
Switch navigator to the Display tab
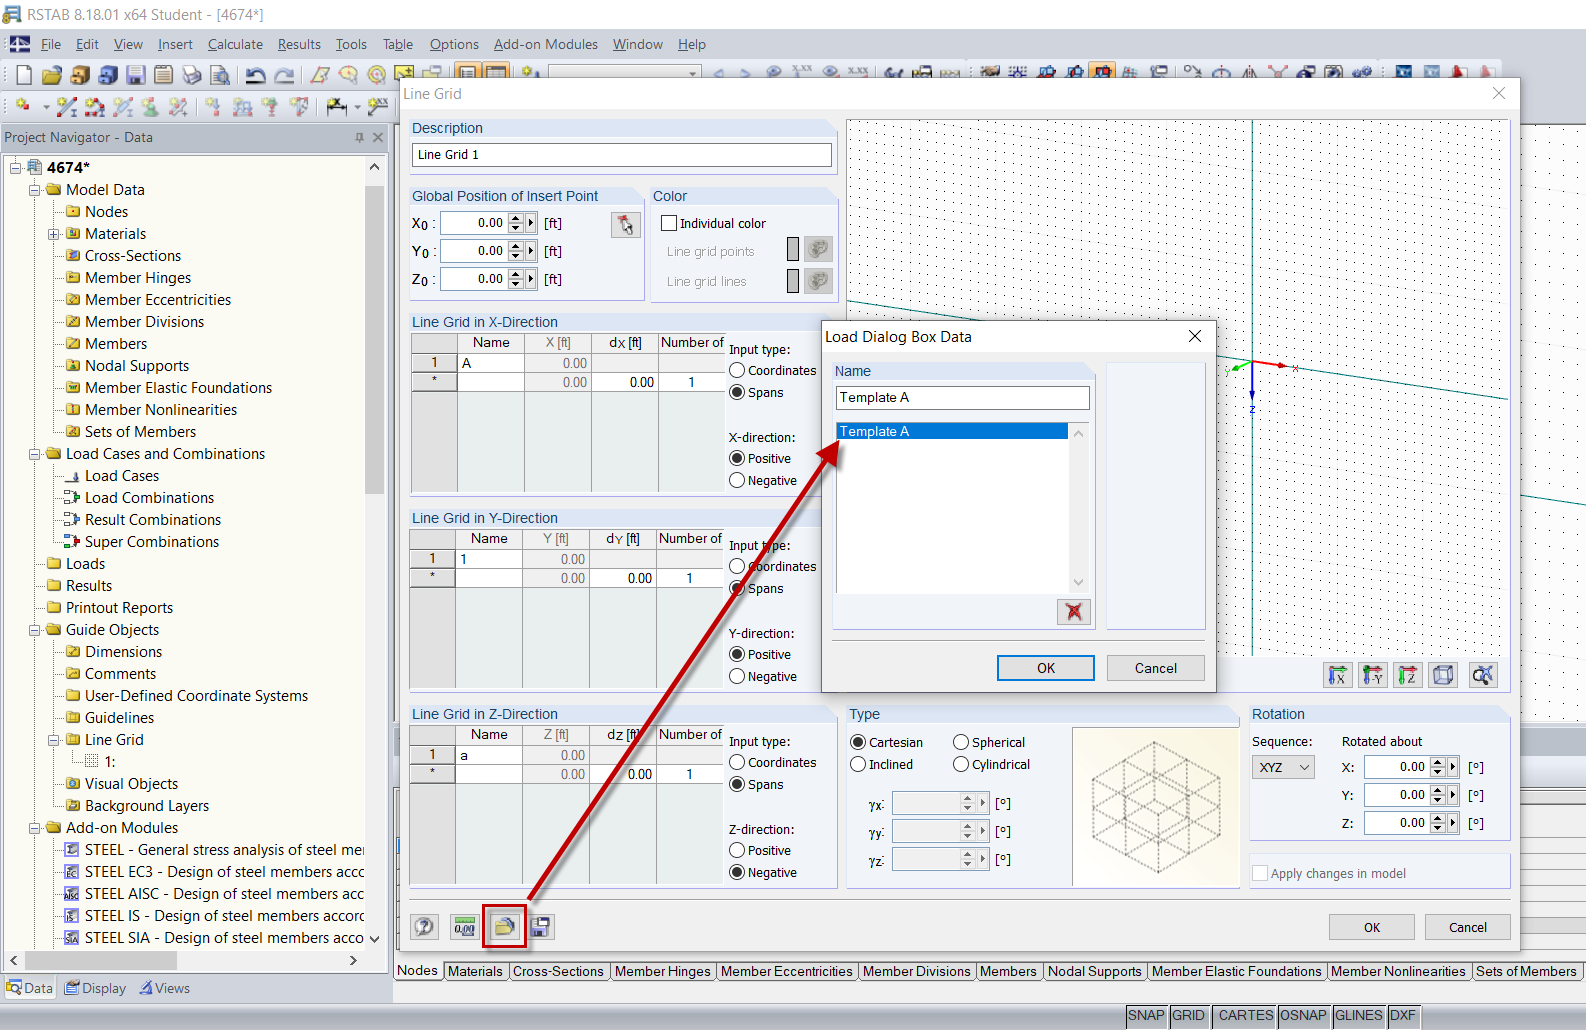pos(96,988)
